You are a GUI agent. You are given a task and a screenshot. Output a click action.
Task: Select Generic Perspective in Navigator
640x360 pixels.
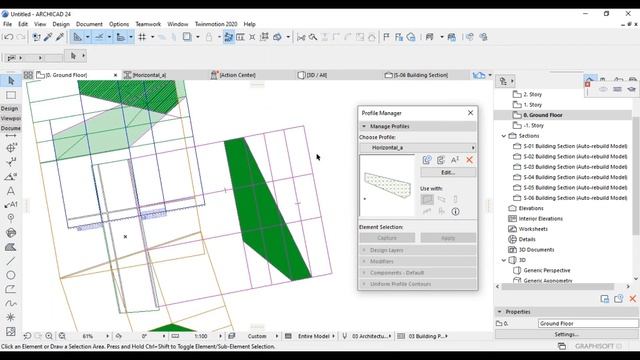click(x=547, y=270)
